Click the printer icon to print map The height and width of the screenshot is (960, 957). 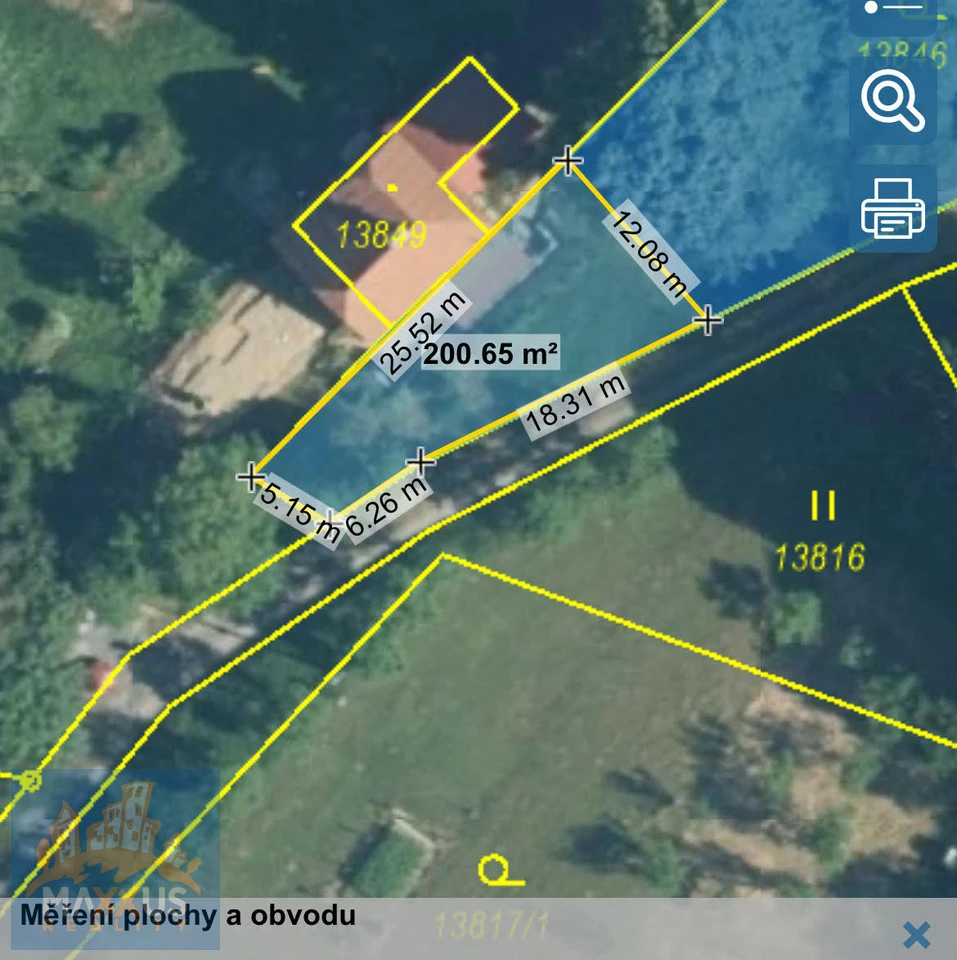click(892, 209)
